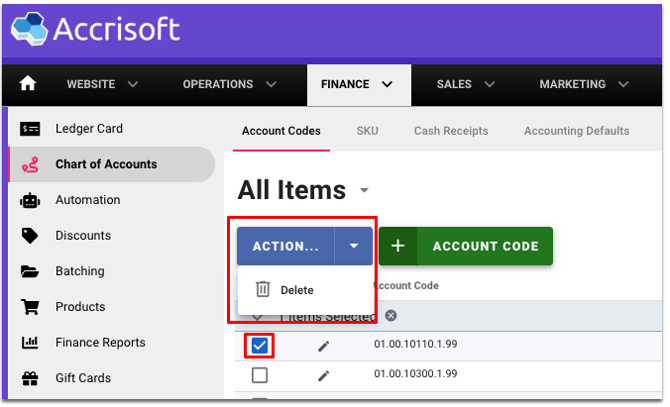Switch to the SKU tab
Image resolution: width=670 pixels, height=407 pixels.
pyautogui.click(x=367, y=131)
